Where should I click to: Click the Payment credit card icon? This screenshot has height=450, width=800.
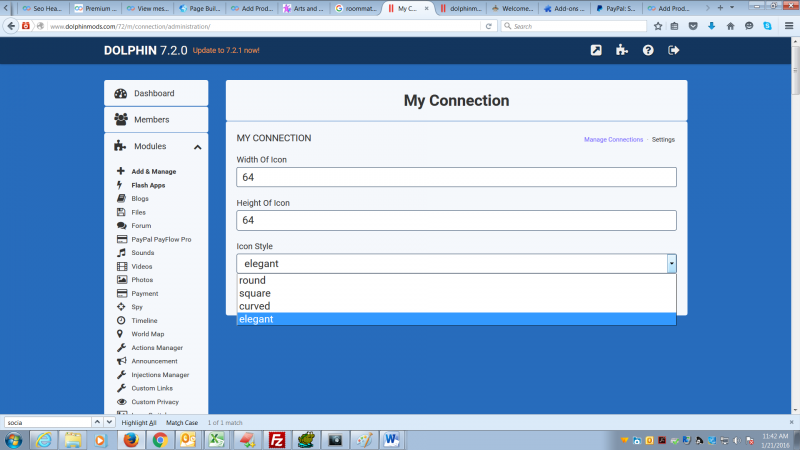pos(121,293)
